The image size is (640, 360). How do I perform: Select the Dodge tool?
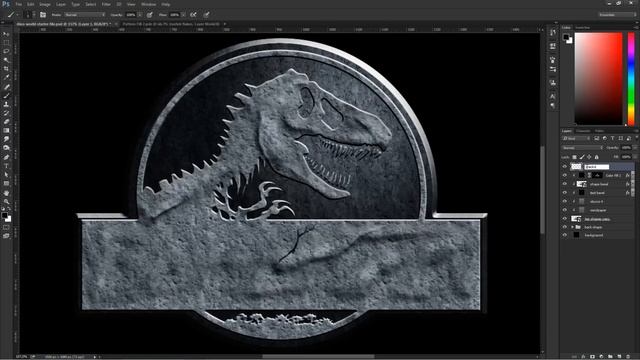coord(6,148)
